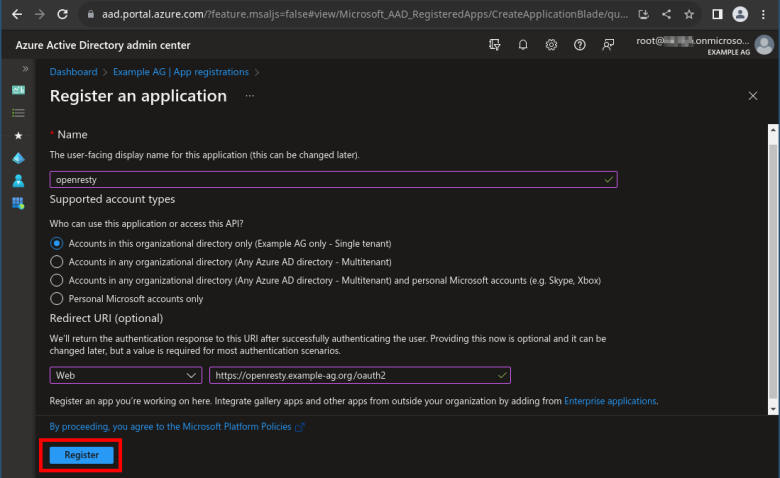Open the Dashboard icon in the left sidebar
Viewport: 780px width, 478px height.
18,90
